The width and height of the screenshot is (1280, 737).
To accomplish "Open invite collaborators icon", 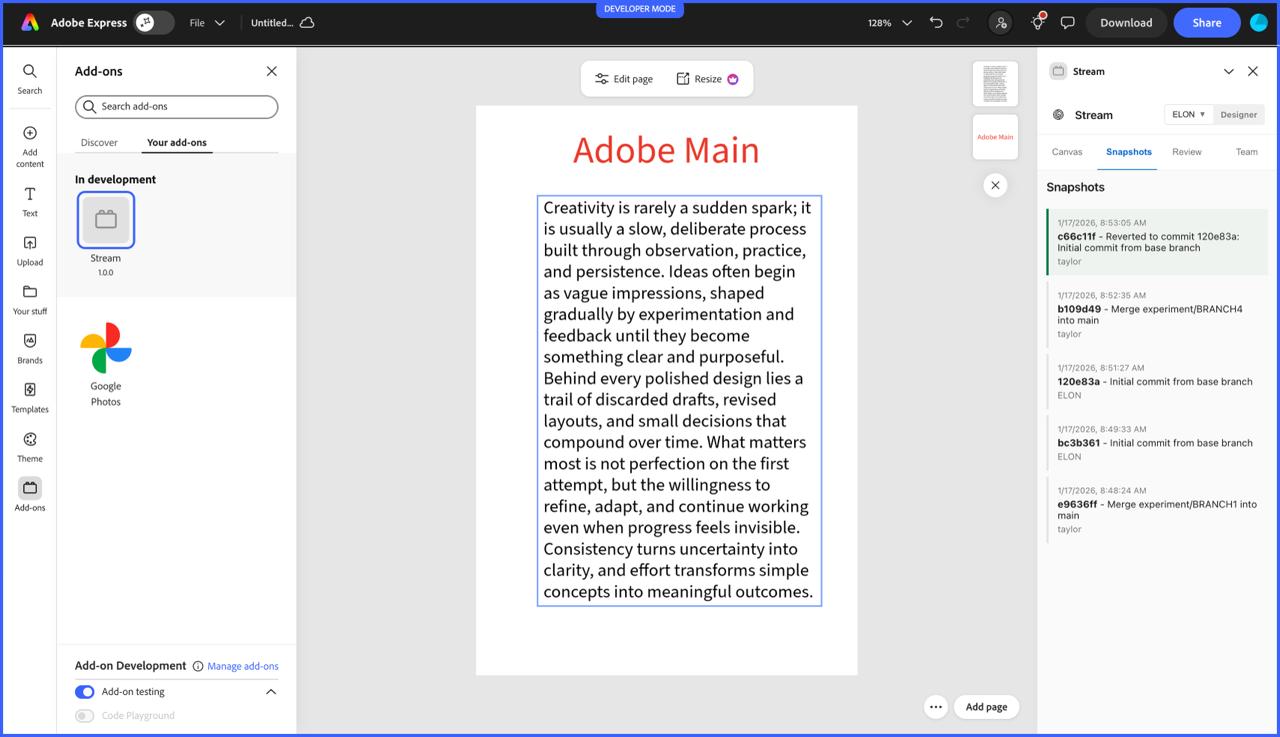I will pyautogui.click(x=1000, y=22).
